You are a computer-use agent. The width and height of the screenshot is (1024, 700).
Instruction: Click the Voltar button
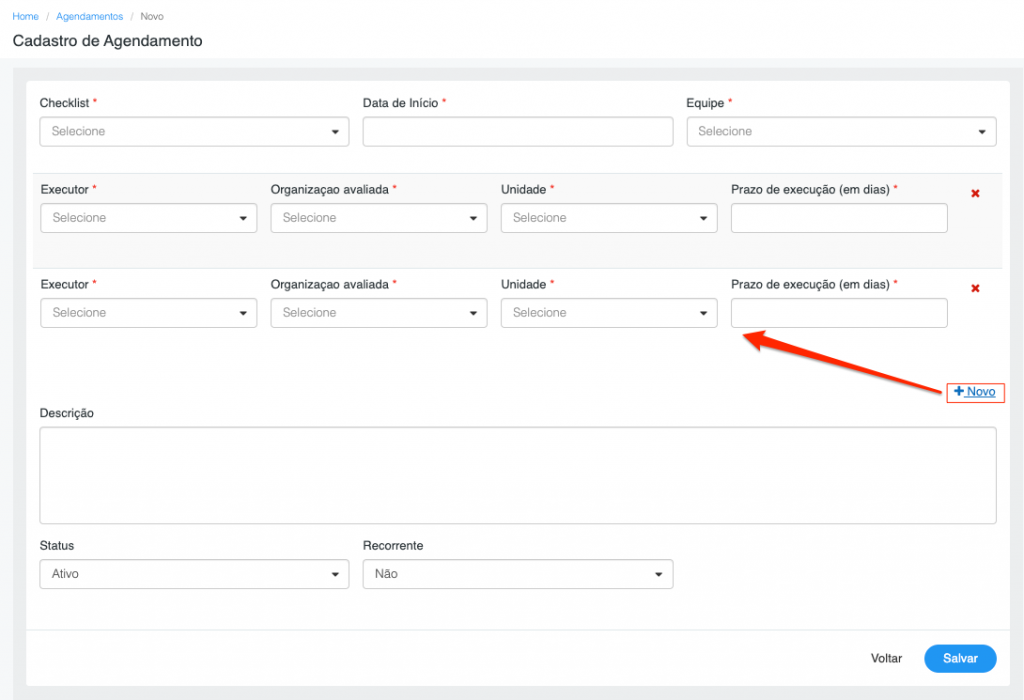[x=886, y=659]
